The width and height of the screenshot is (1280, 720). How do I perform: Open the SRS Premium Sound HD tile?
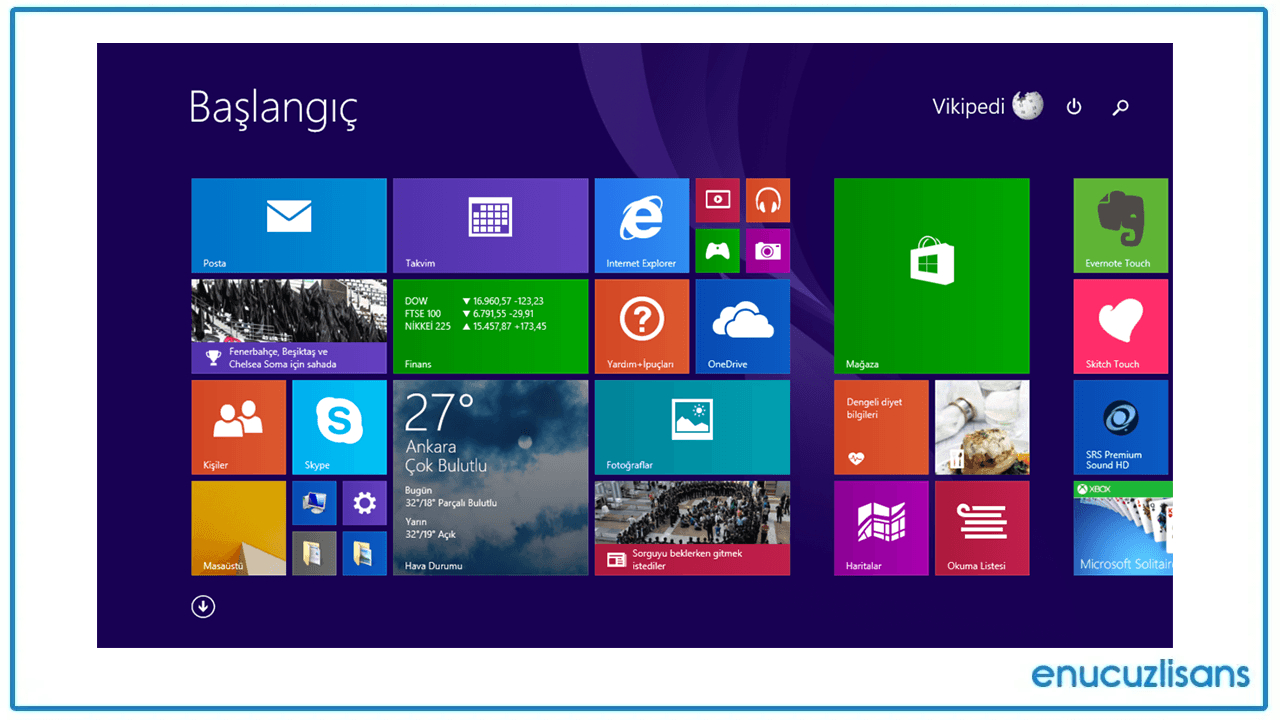click(1121, 427)
